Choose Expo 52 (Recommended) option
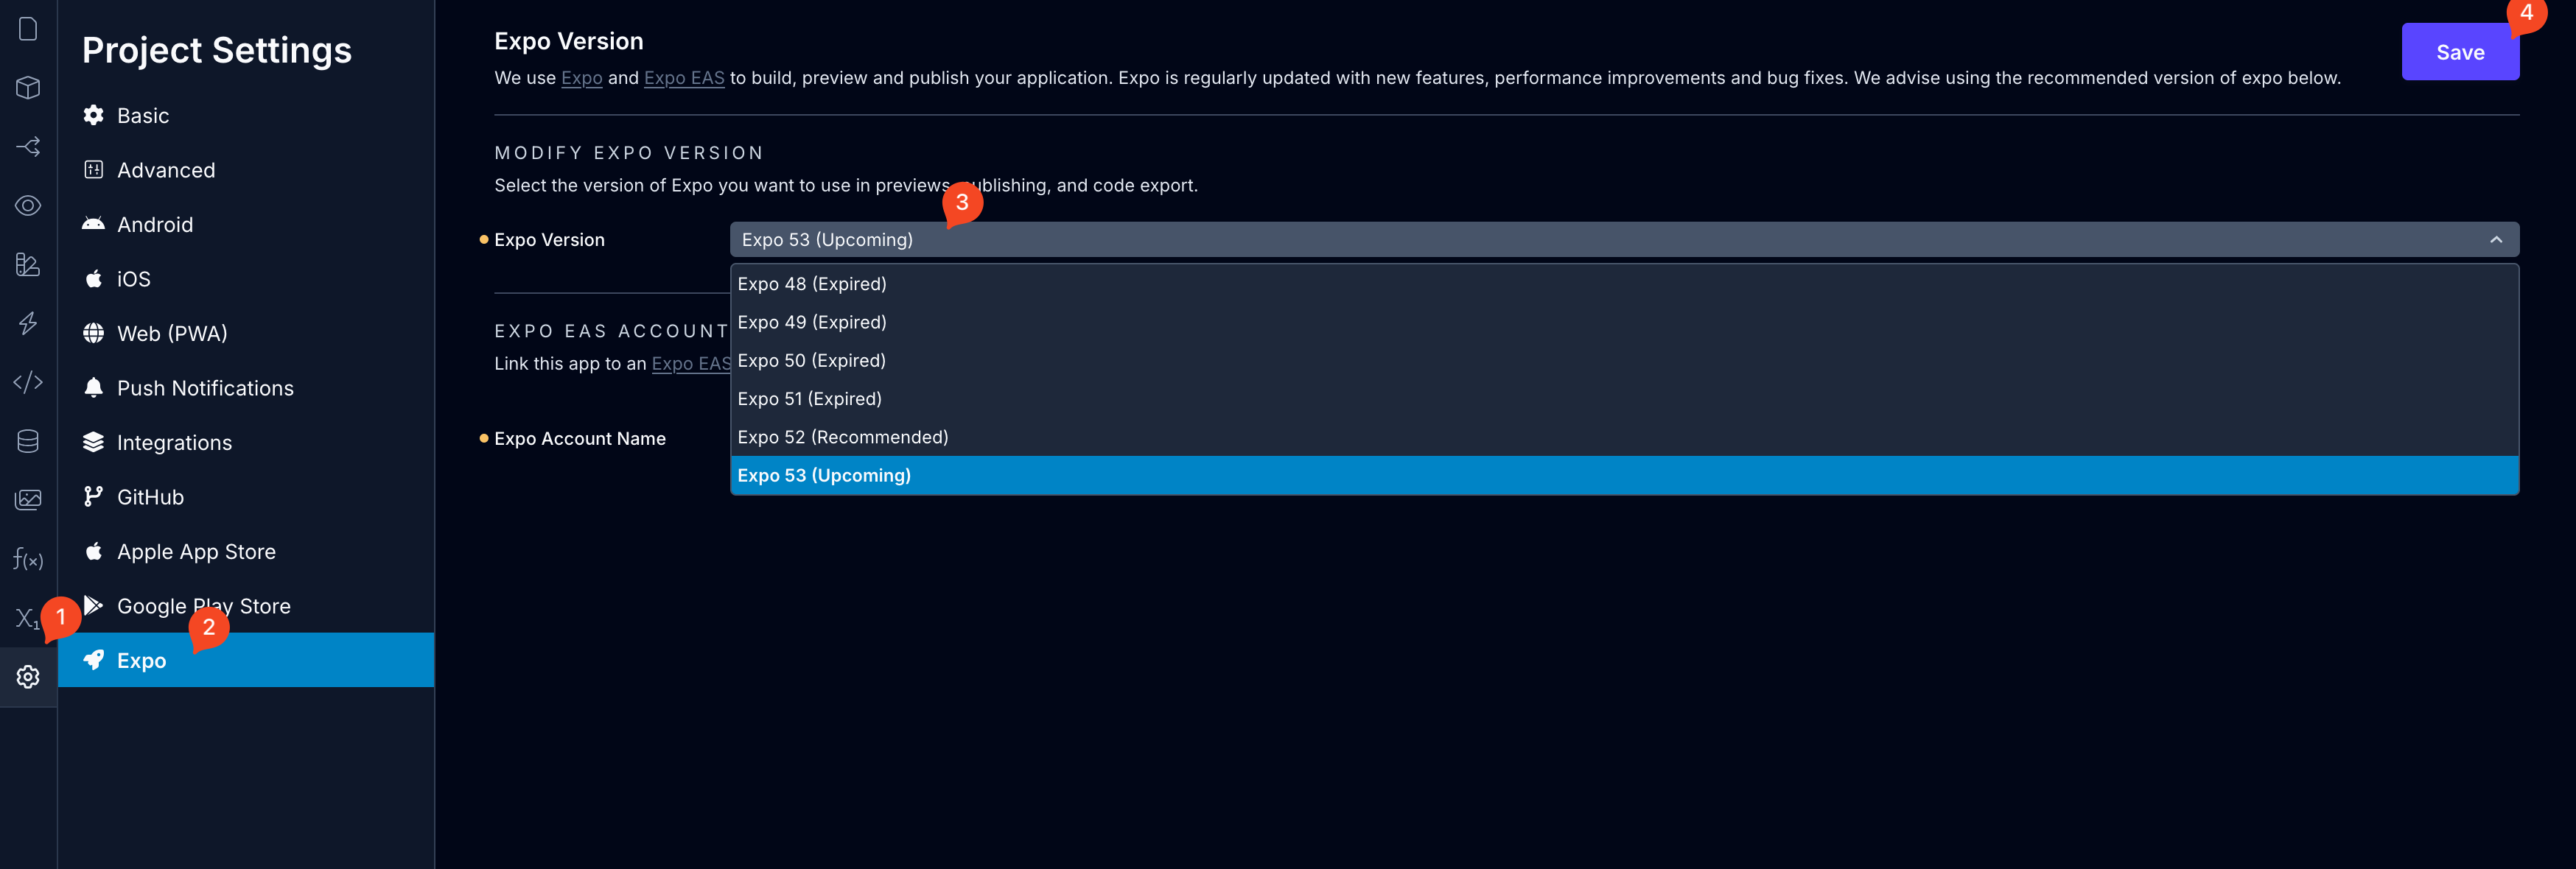Screen dimensions: 2576x869 click(1624, 437)
